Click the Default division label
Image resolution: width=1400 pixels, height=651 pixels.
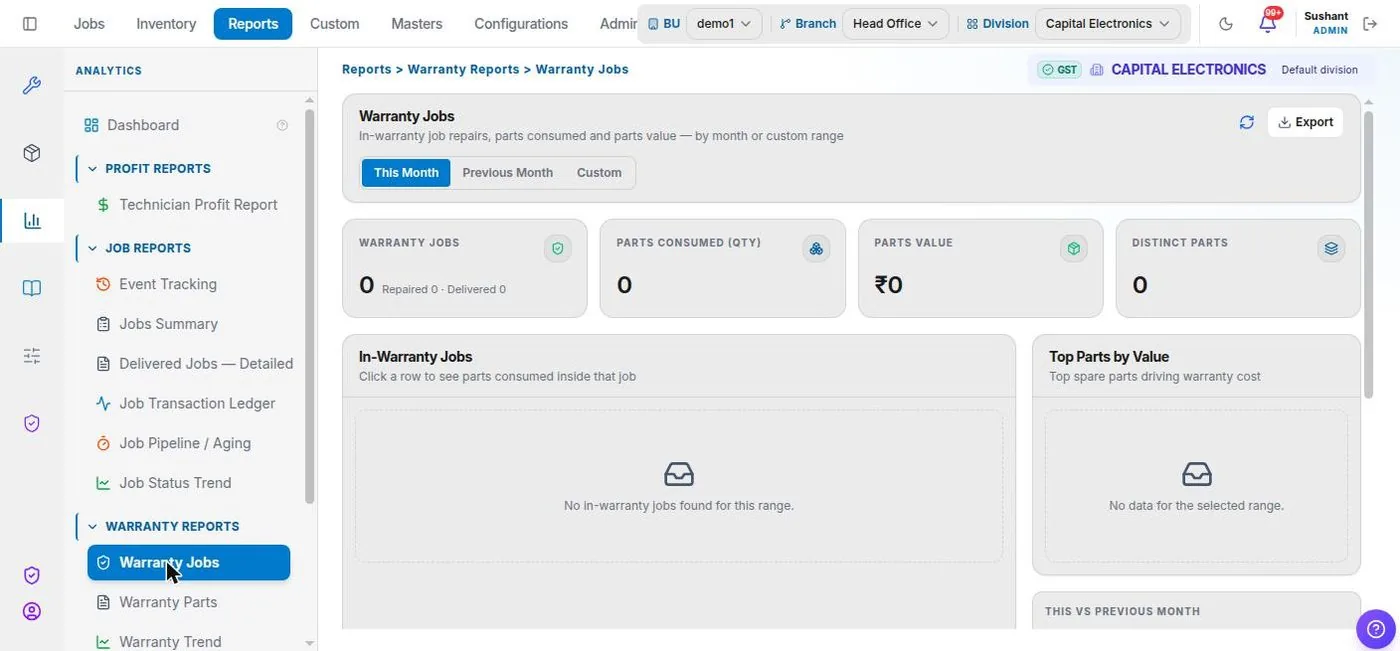tap(1320, 70)
